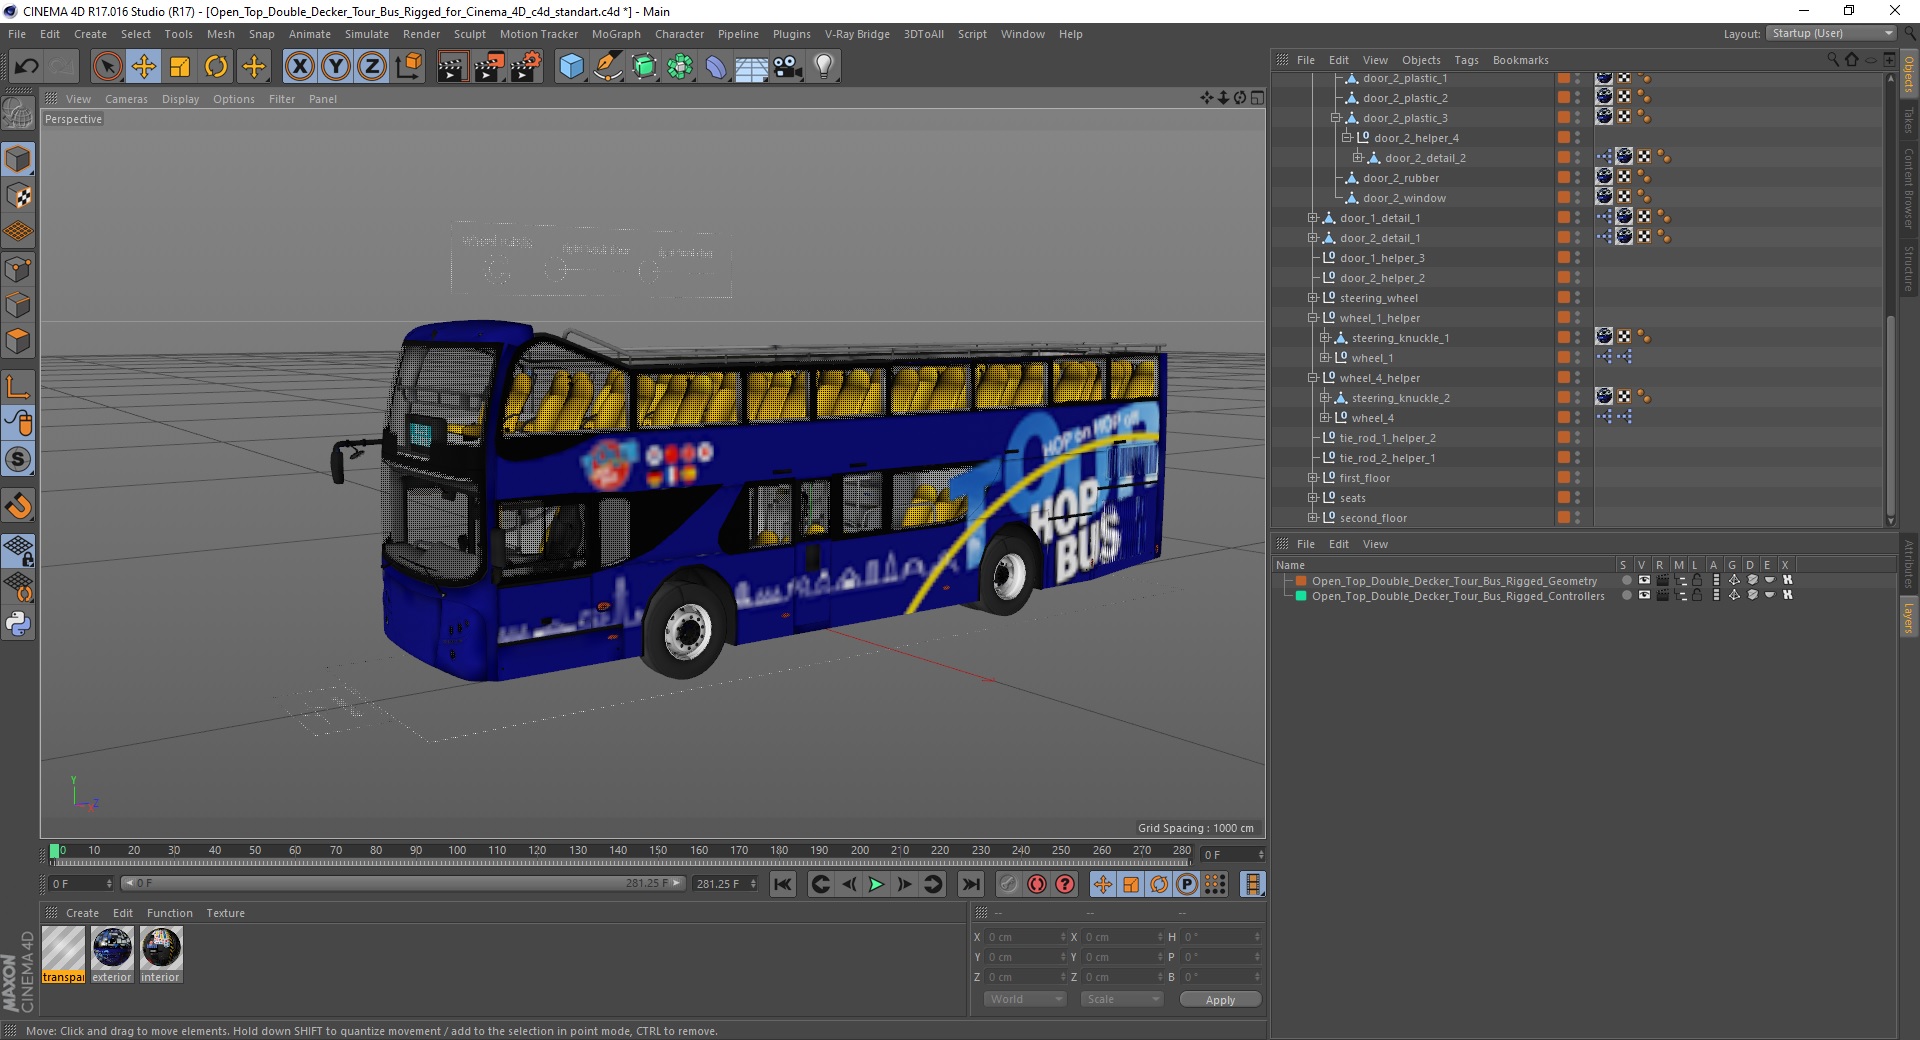1920x1040 pixels.
Task: Add a Subdivision Surface generator
Action: point(645,67)
